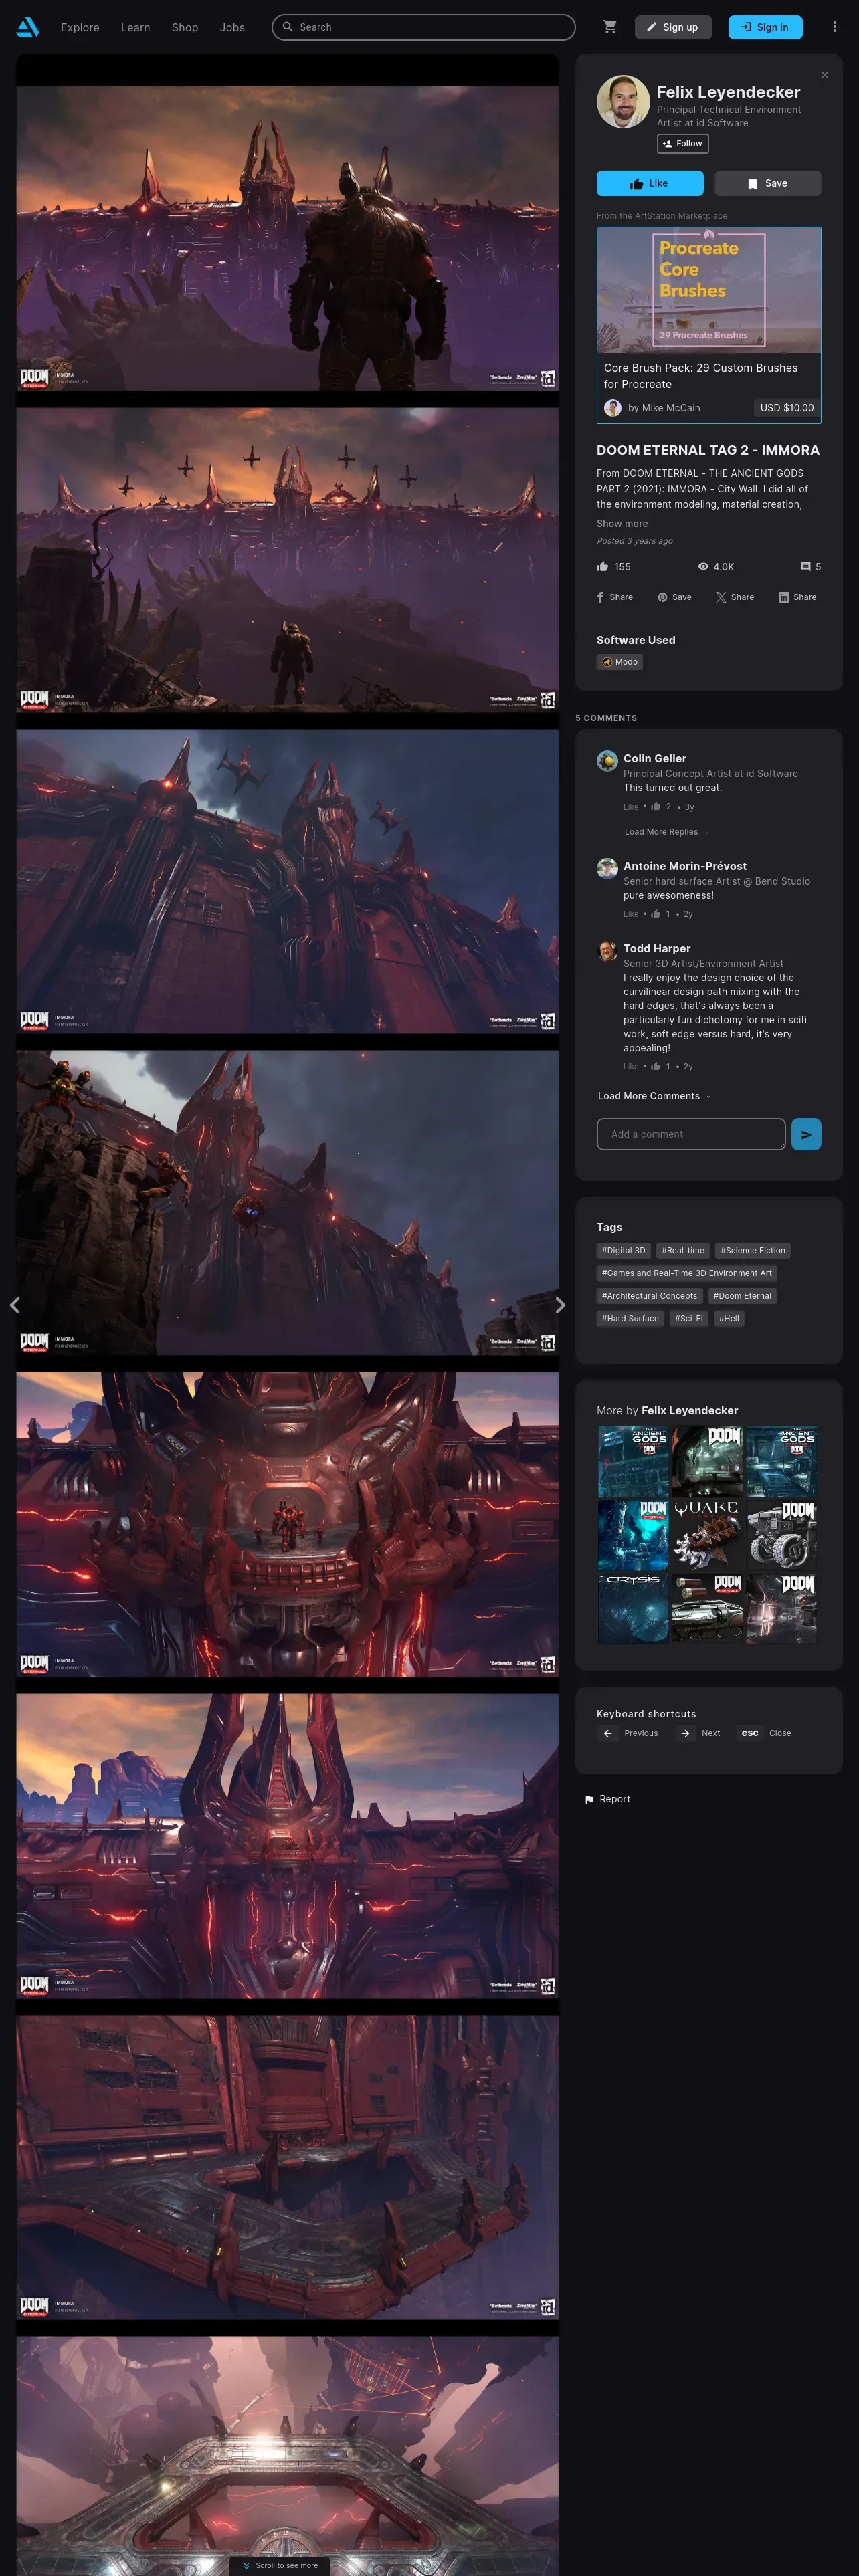Go to the next artwork with right chevron
The image size is (859, 2576).
click(560, 1305)
